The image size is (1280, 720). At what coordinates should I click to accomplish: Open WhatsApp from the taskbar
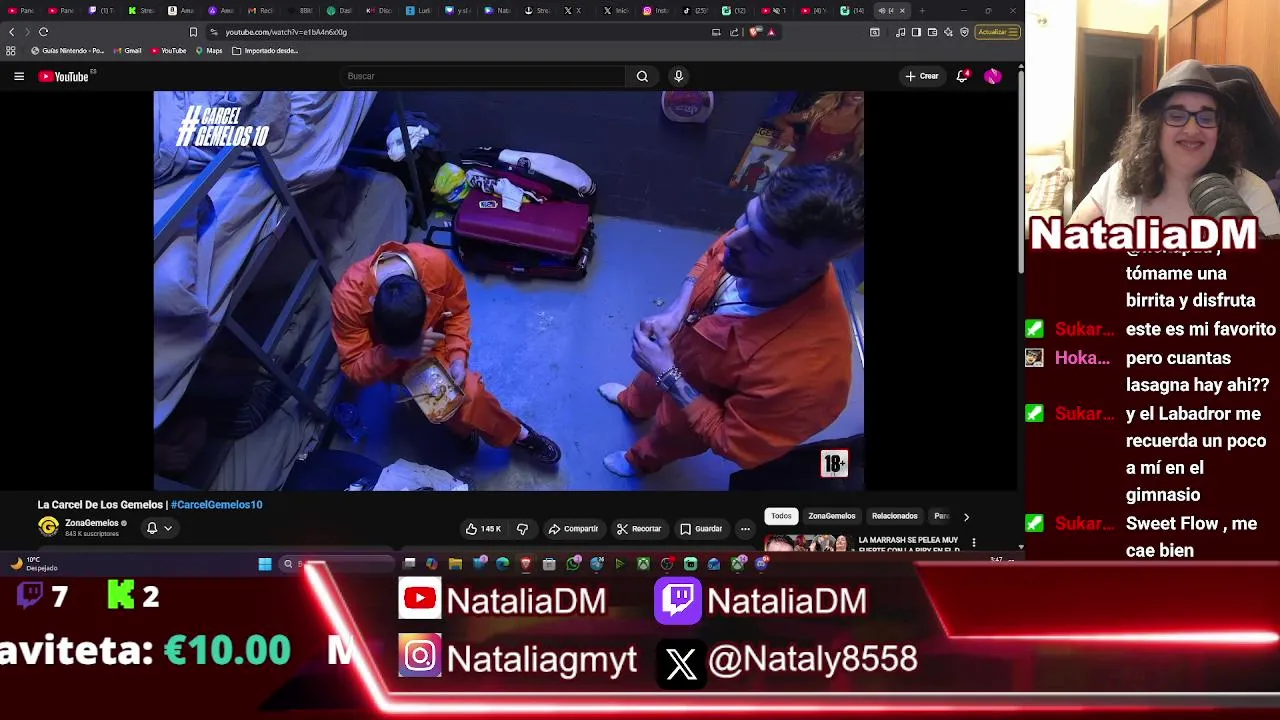click(x=573, y=564)
